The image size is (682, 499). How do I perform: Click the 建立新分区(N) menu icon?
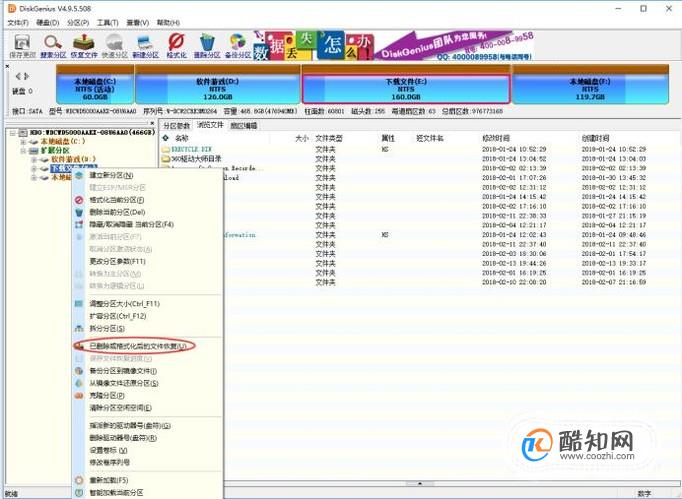[79, 175]
